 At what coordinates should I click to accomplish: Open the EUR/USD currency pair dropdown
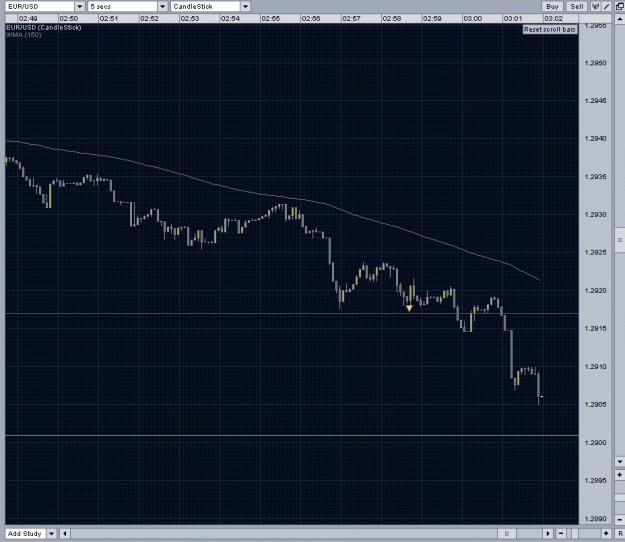tap(80, 6)
